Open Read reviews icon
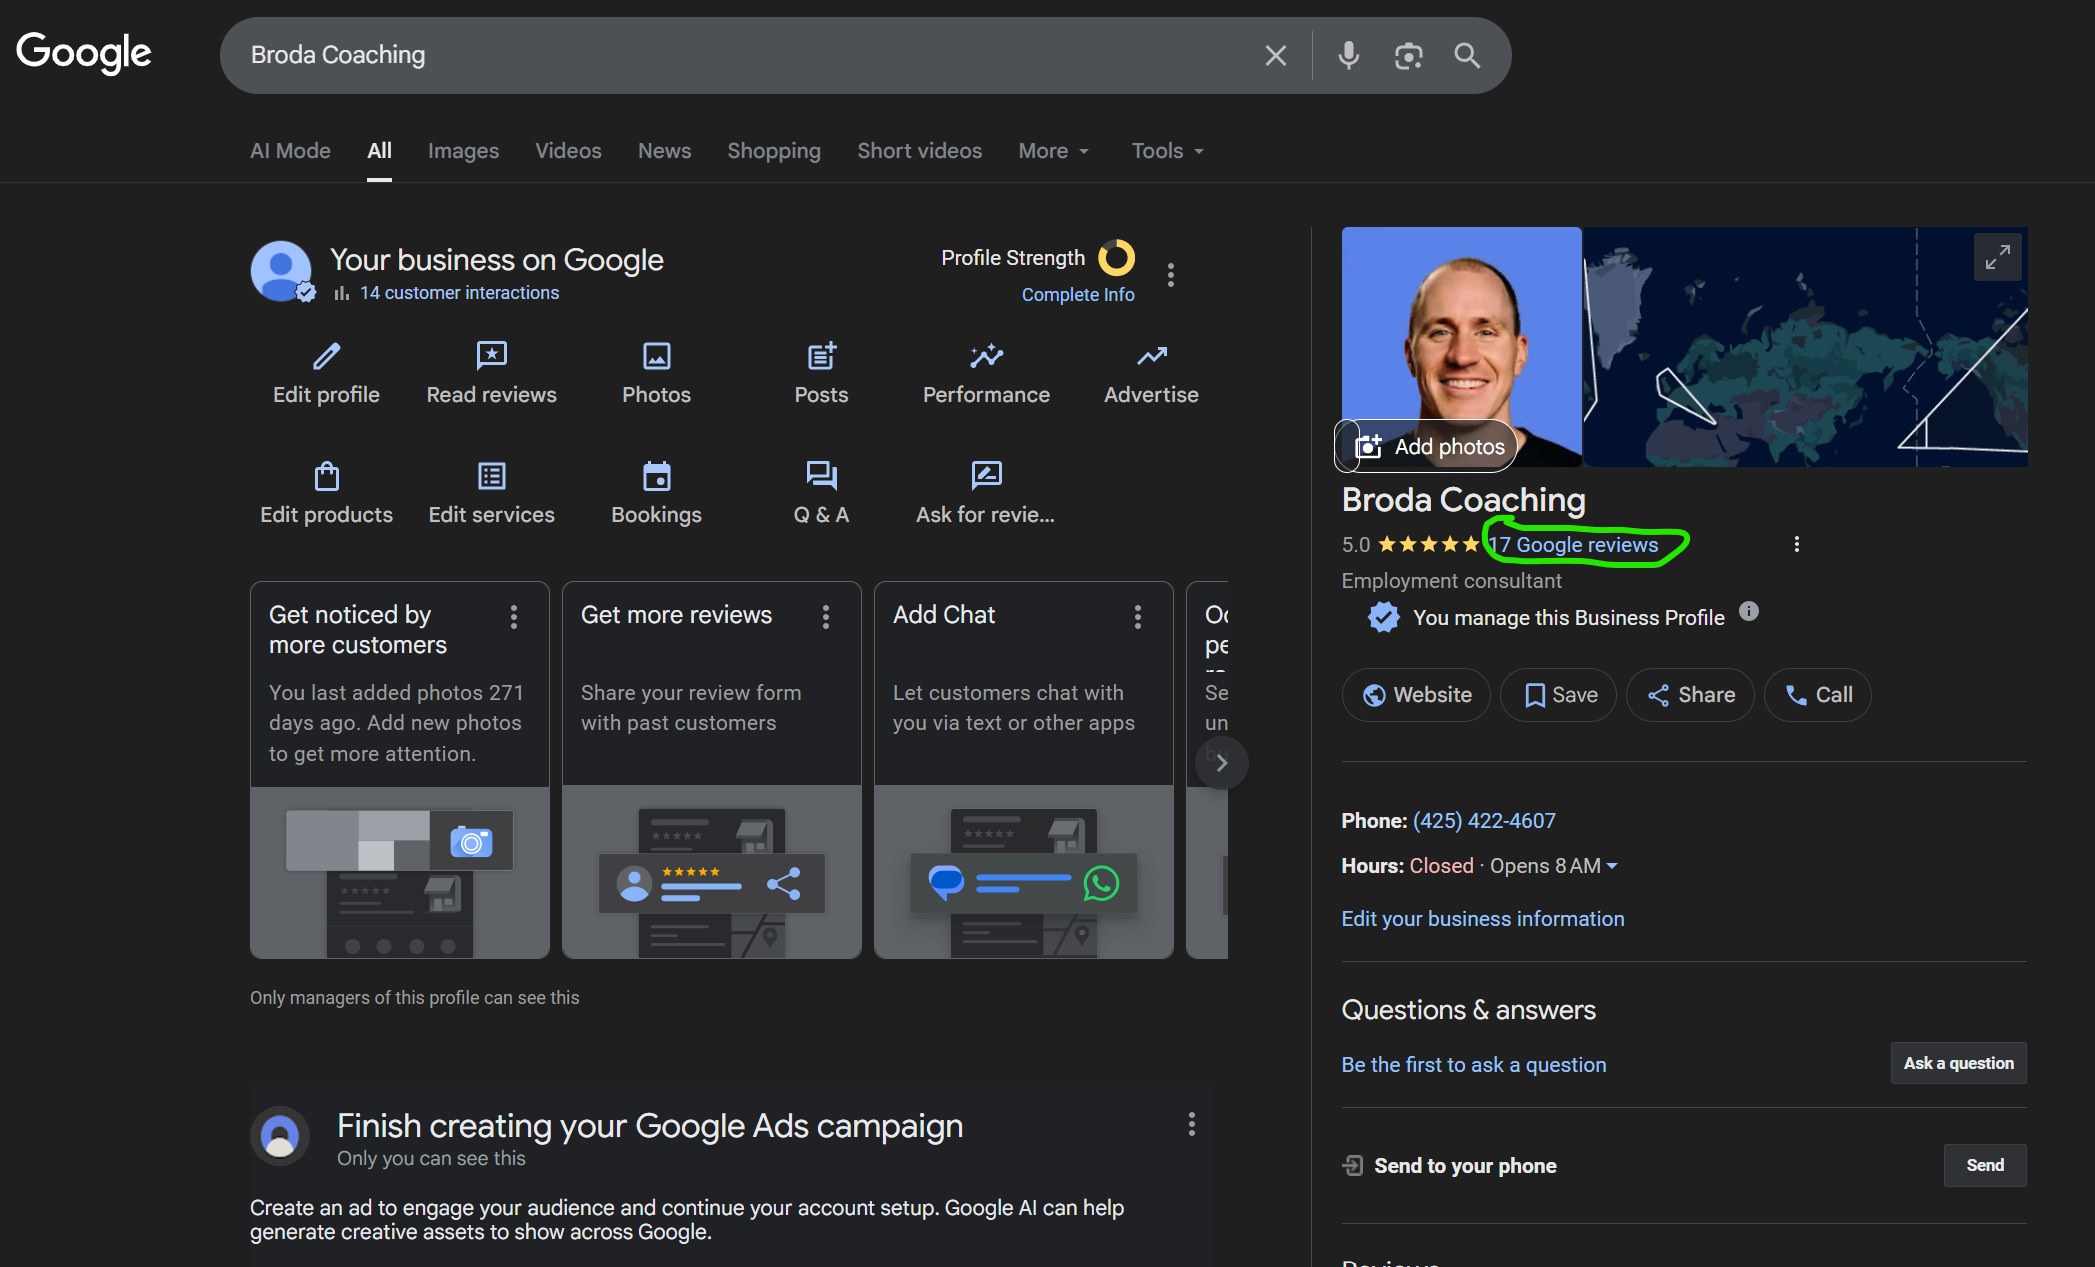 491,356
